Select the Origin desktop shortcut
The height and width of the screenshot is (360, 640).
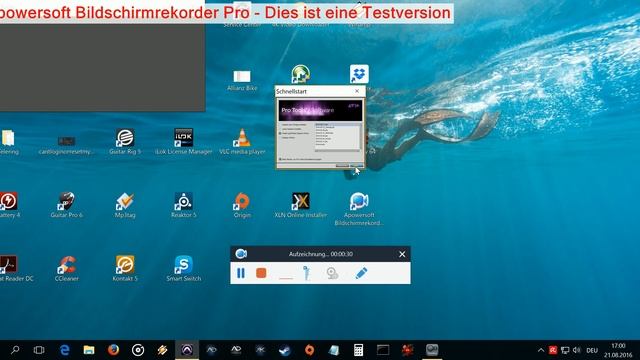pos(242,205)
